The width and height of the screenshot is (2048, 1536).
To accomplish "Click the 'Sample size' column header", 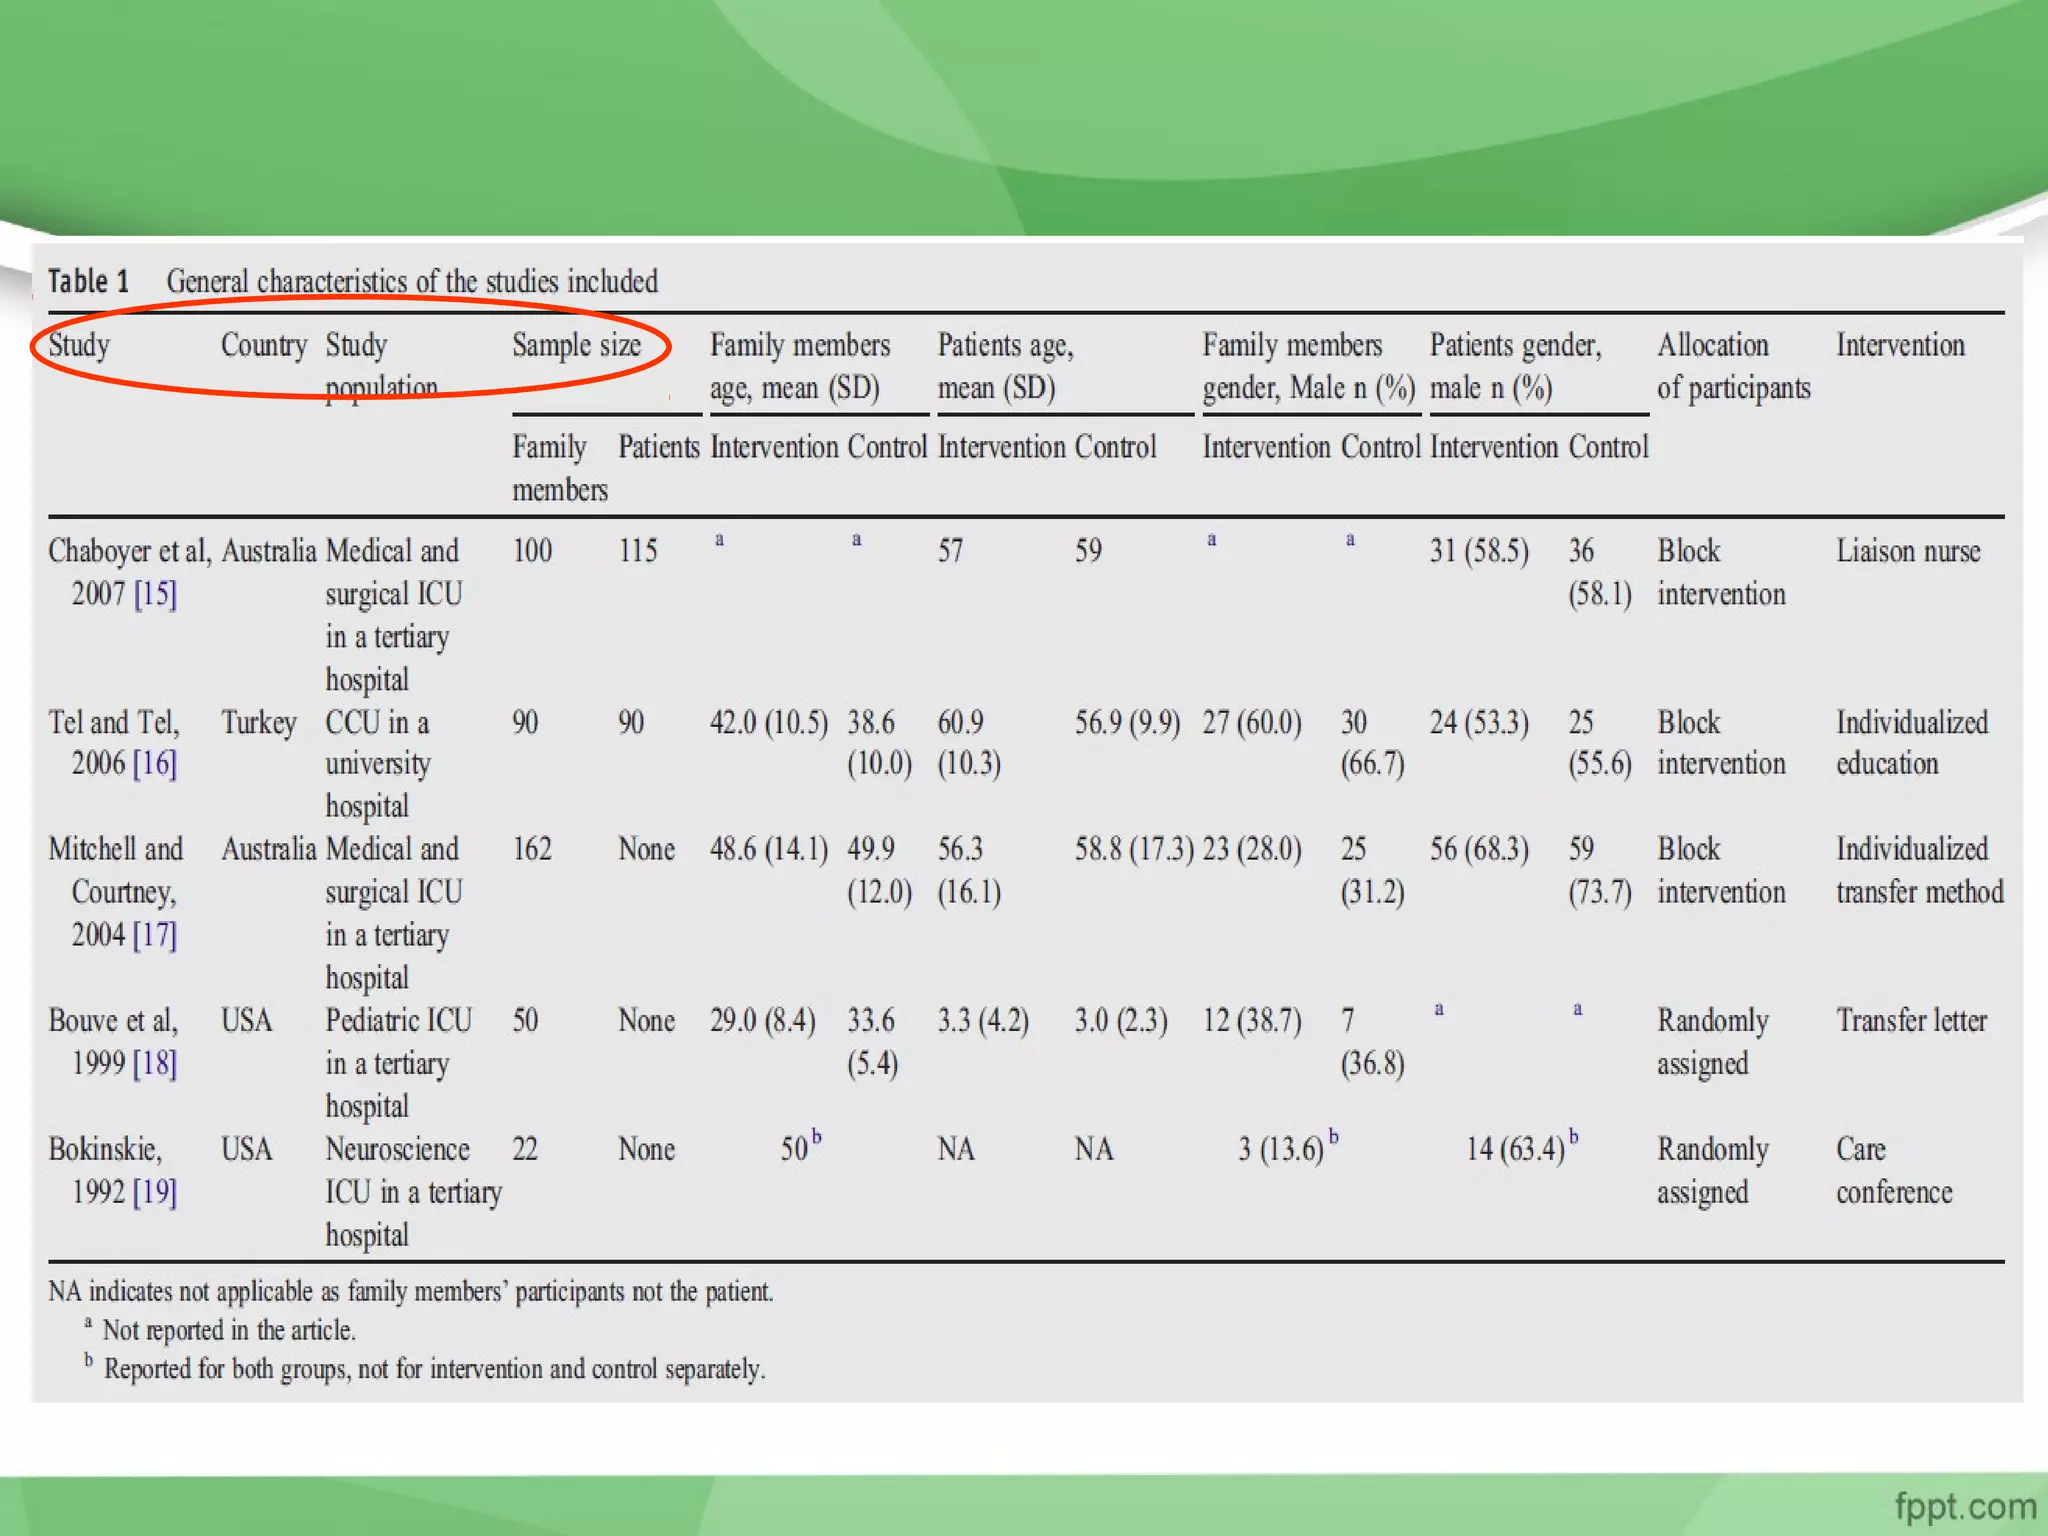I will pyautogui.click(x=576, y=346).
